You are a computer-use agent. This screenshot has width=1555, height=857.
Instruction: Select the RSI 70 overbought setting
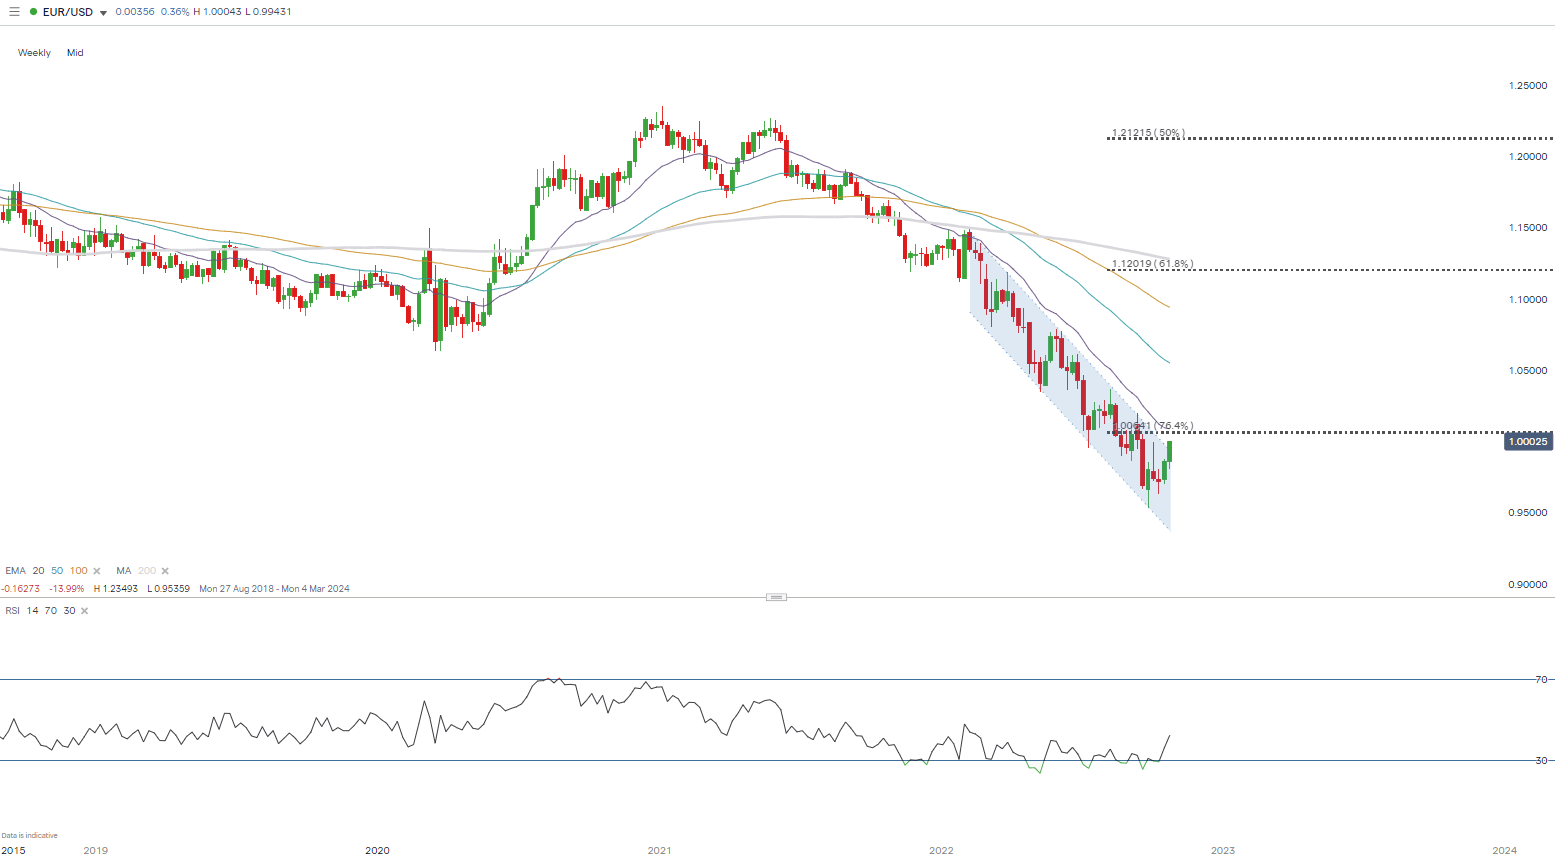[51, 611]
